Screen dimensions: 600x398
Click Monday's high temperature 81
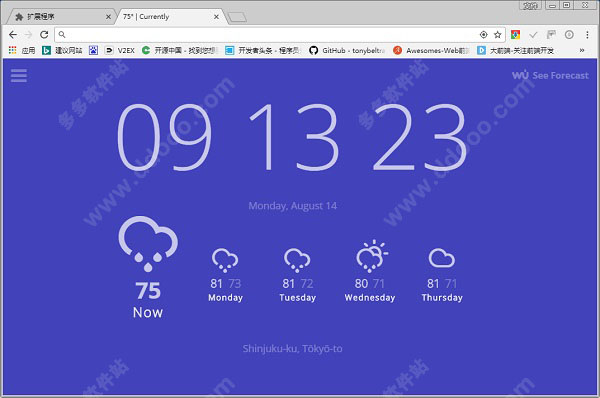[x=216, y=284]
